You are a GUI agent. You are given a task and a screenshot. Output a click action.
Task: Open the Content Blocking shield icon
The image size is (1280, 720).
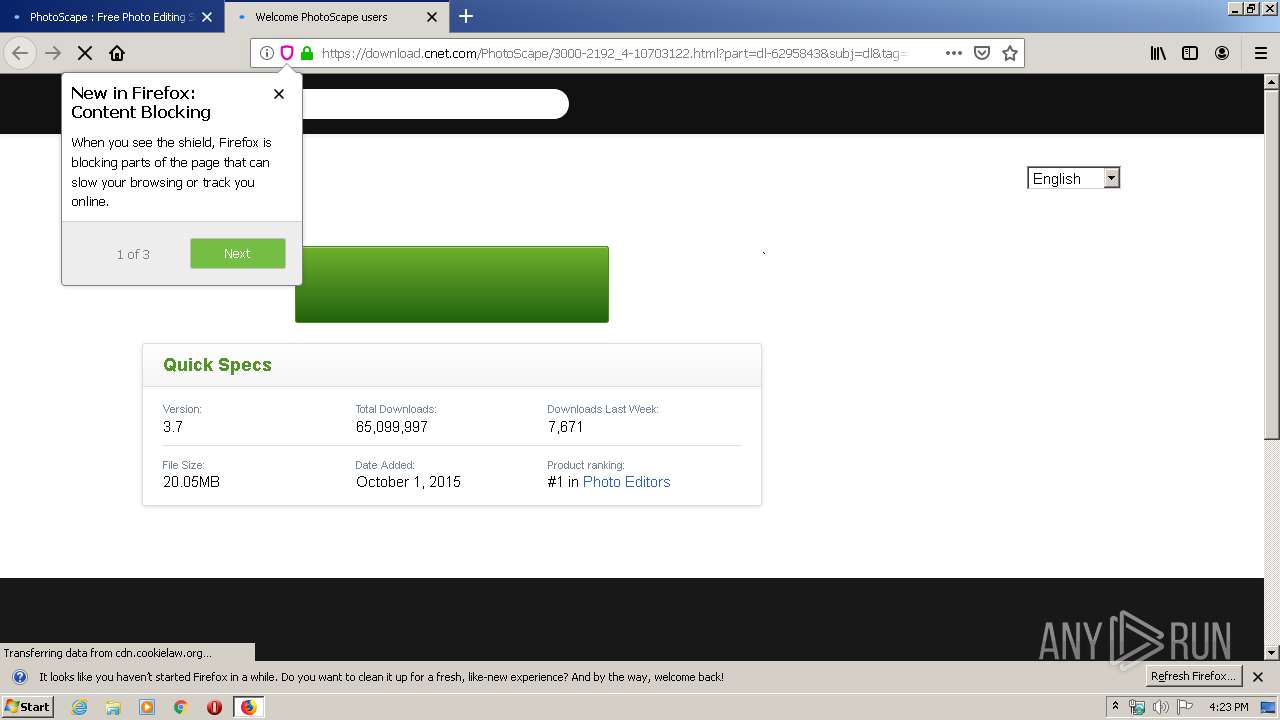[x=287, y=53]
